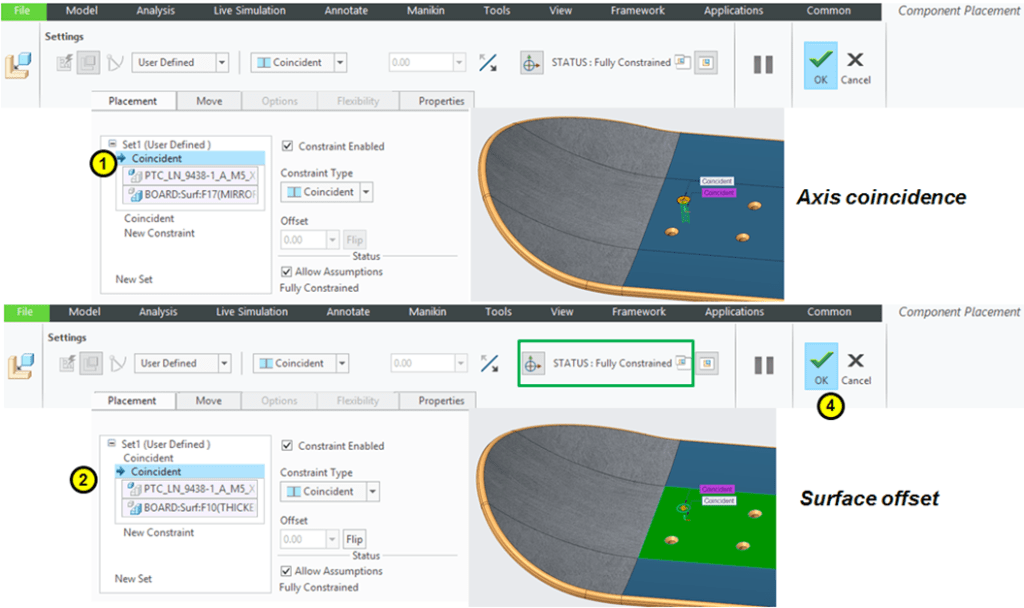The height and width of the screenshot is (608, 1024).
Task: Open the Constraint Type dropdown in the Surface offset panel
Action: [x=372, y=492]
